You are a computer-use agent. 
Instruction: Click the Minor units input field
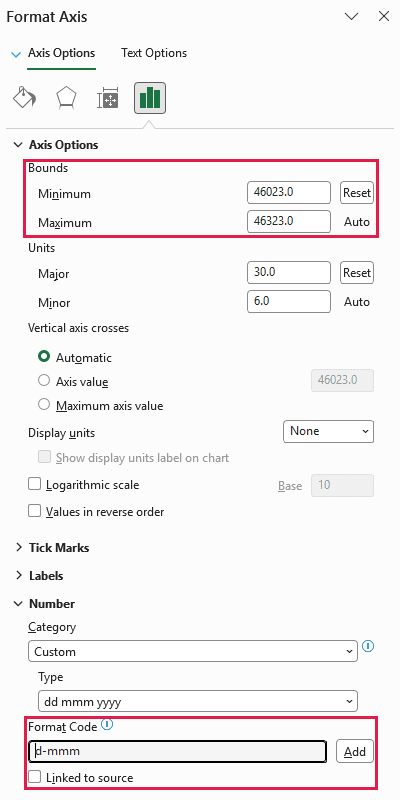(289, 301)
